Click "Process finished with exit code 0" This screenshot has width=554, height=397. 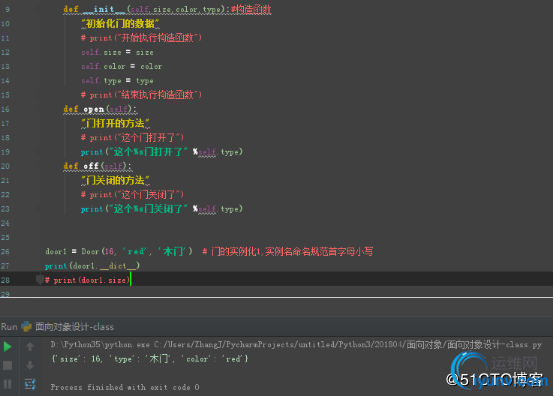click(x=125, y=387)
